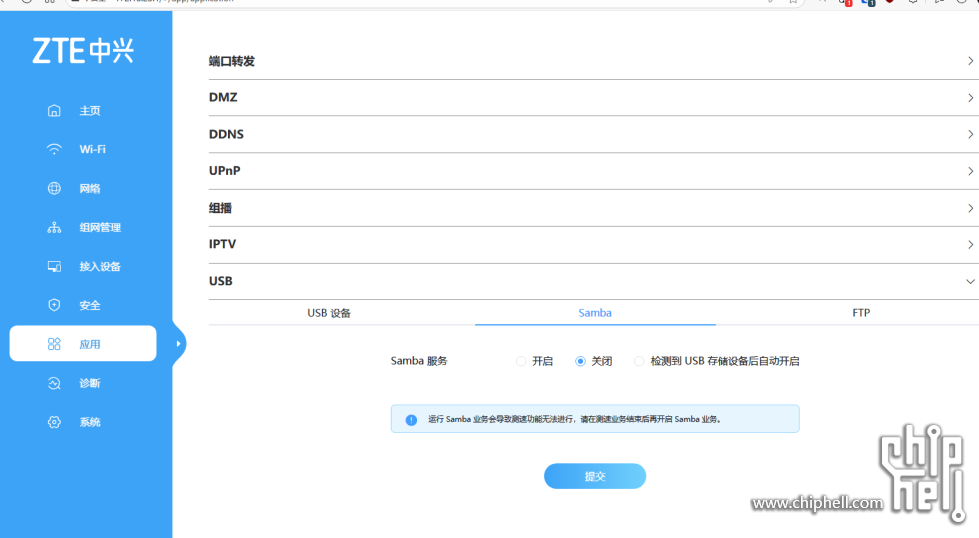Click the Wi-Fi signal icon
The image size is (979, 538).
tap(54, 149)
